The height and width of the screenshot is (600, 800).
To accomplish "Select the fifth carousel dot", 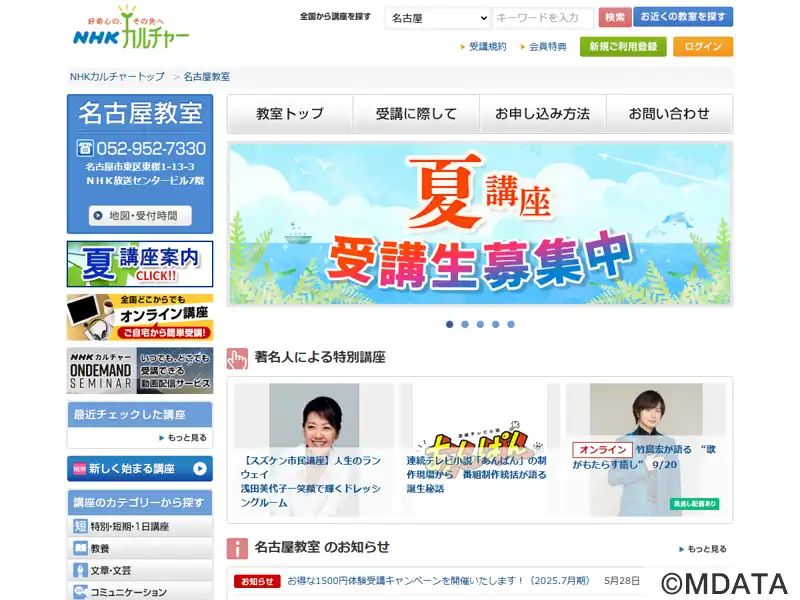I will coord(511,324).
